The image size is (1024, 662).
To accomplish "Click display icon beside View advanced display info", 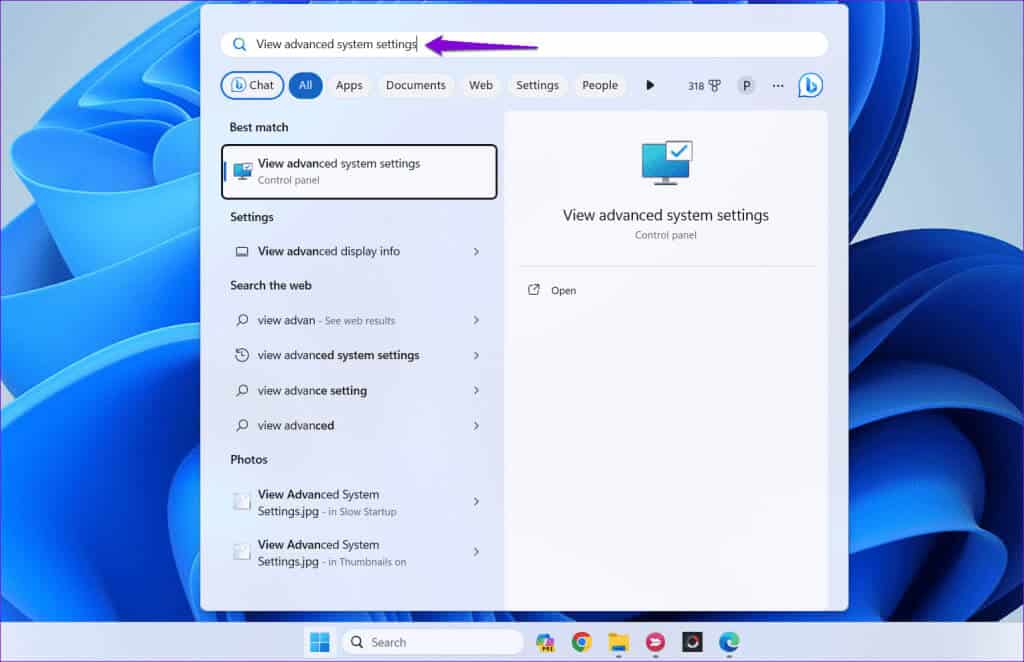I will point(242,251).
